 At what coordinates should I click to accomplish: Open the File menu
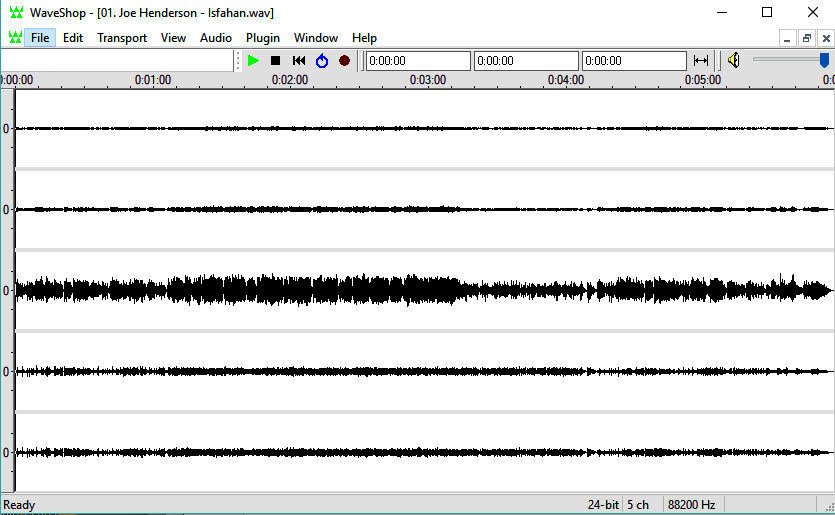coord(40,38)
